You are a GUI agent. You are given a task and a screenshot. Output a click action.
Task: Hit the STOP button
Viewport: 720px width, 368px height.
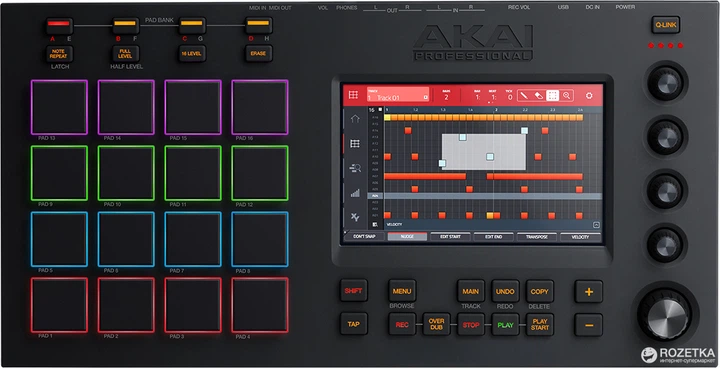(x=471, y=325)
